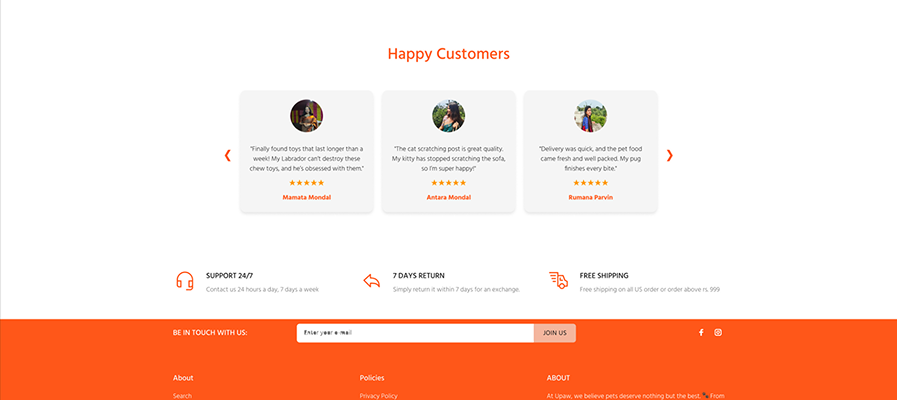Click Antara Mondal's profile photo
This screenshot has width=897, height=400.
click(448, 116)
